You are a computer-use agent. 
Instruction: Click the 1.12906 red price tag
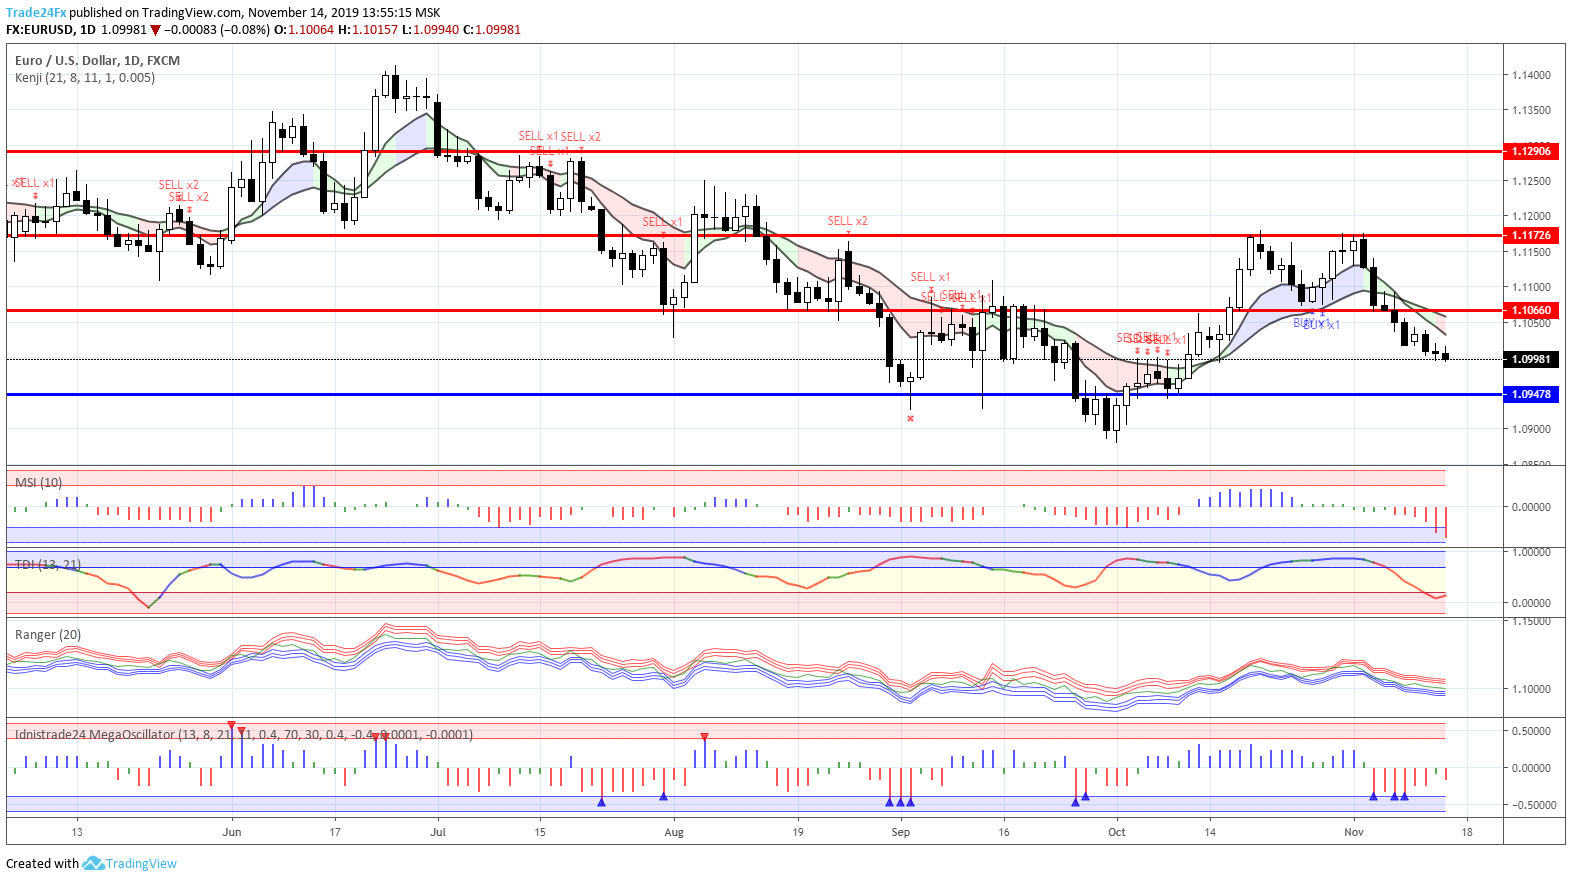click(1531, 151)
